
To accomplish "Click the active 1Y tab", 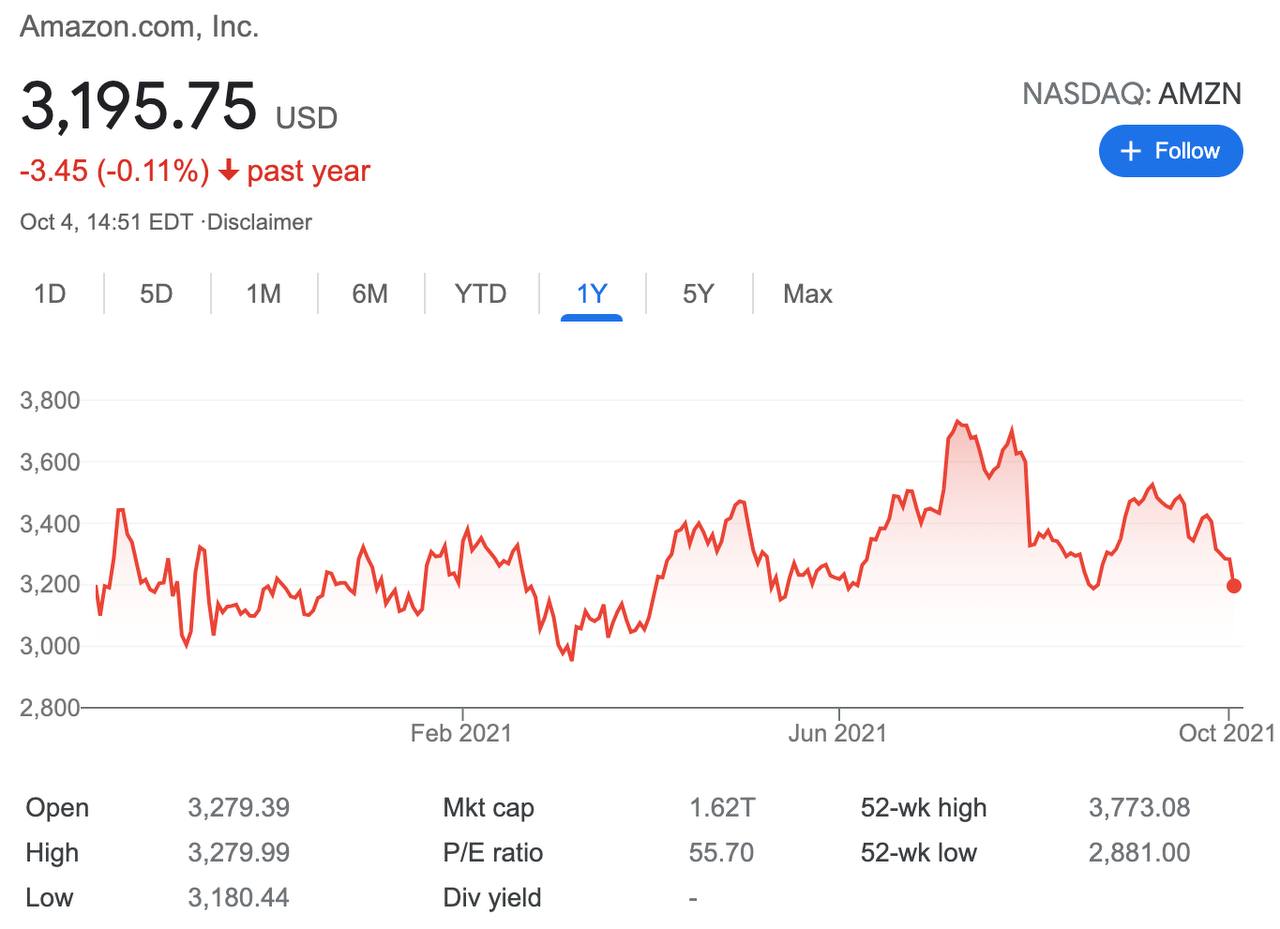I will click(592, 294).
